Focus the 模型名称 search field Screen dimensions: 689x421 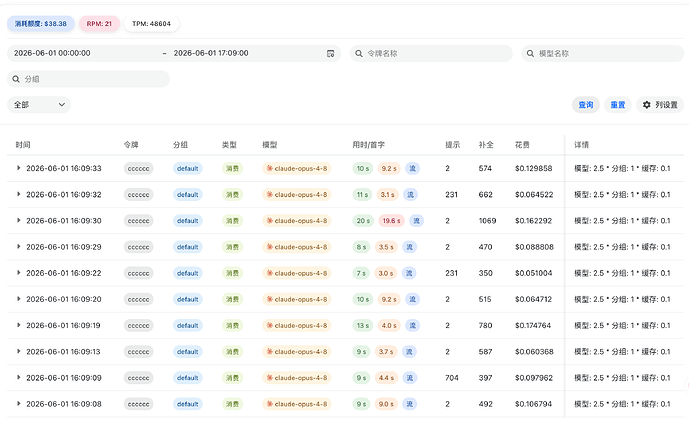tap(602, 54)
